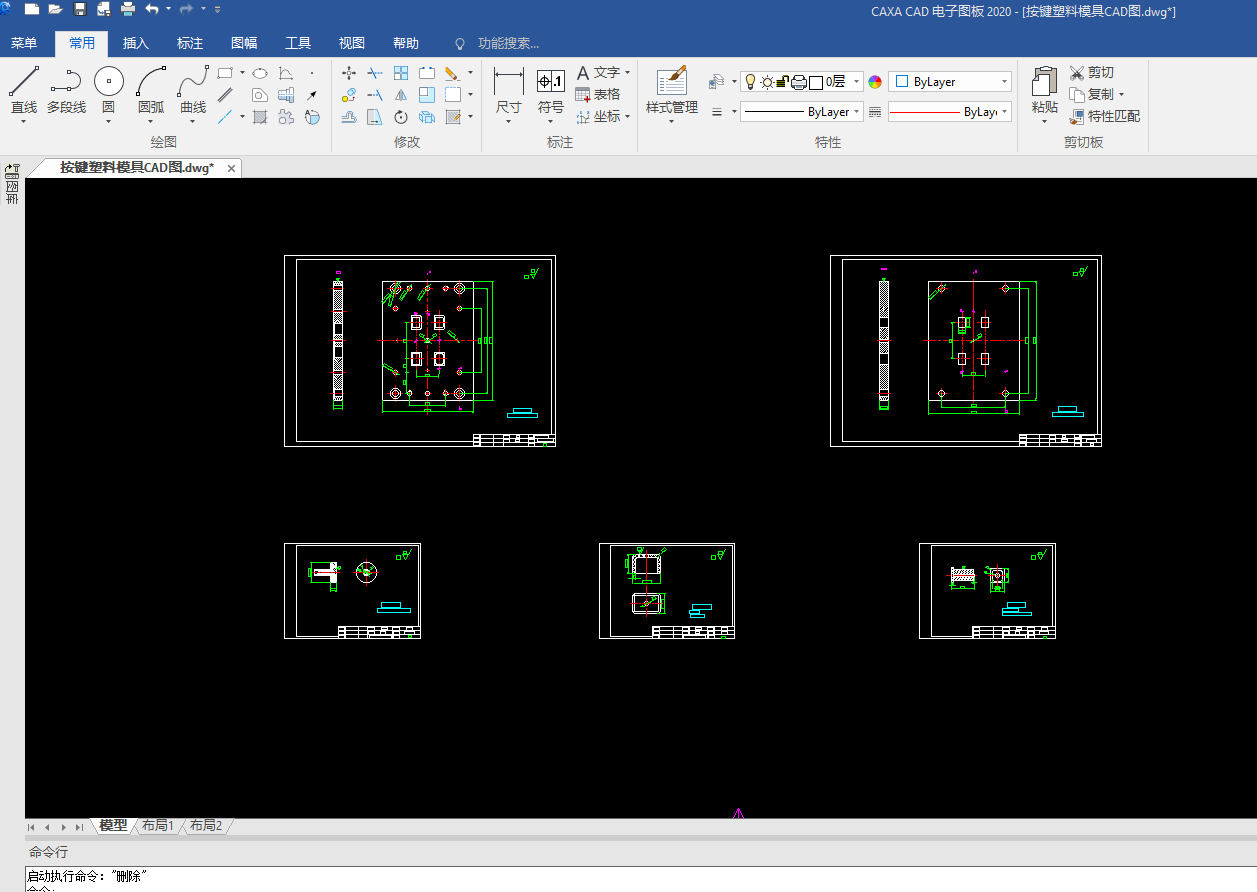Select the 圆弧 arc tool
The width and height of the screenshot is (1257, 892).
(x=151, y=89)
